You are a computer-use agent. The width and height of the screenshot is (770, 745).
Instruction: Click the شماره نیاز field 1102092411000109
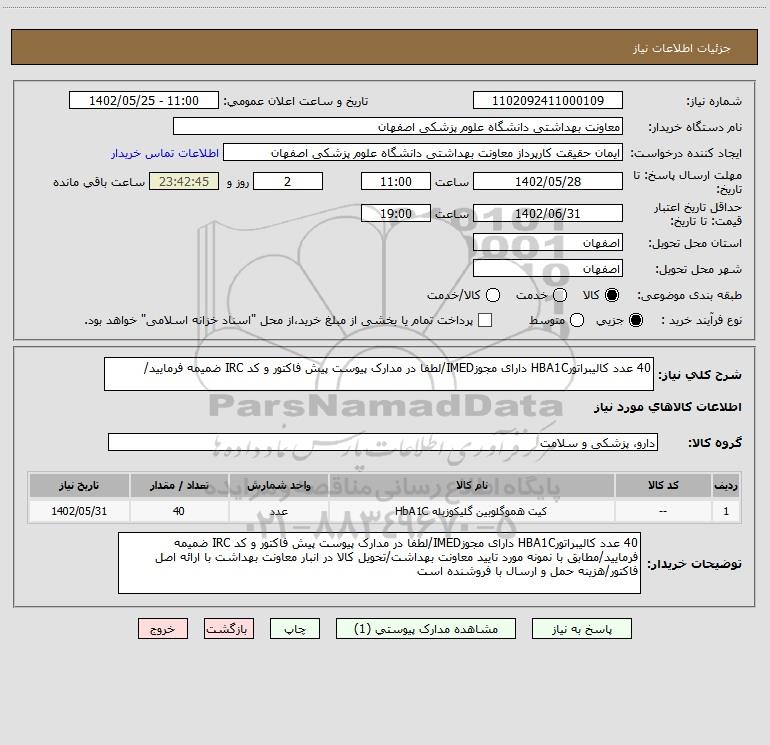coord(548,100)
